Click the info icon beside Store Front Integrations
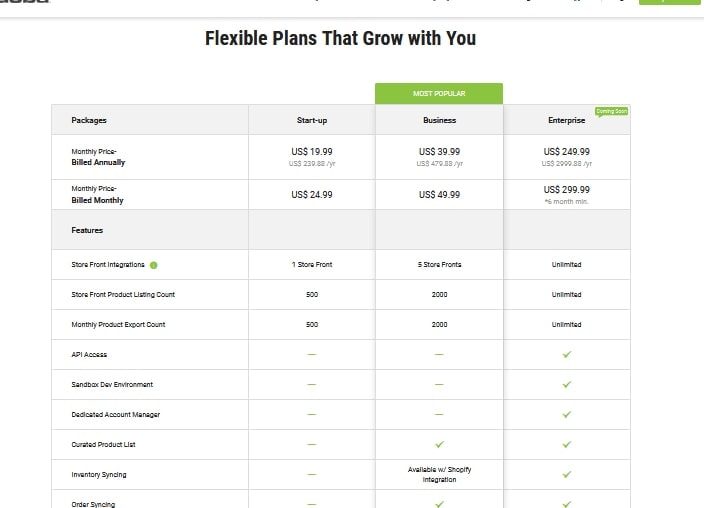The height and width of the screenshot is (508, 704). 154,265
